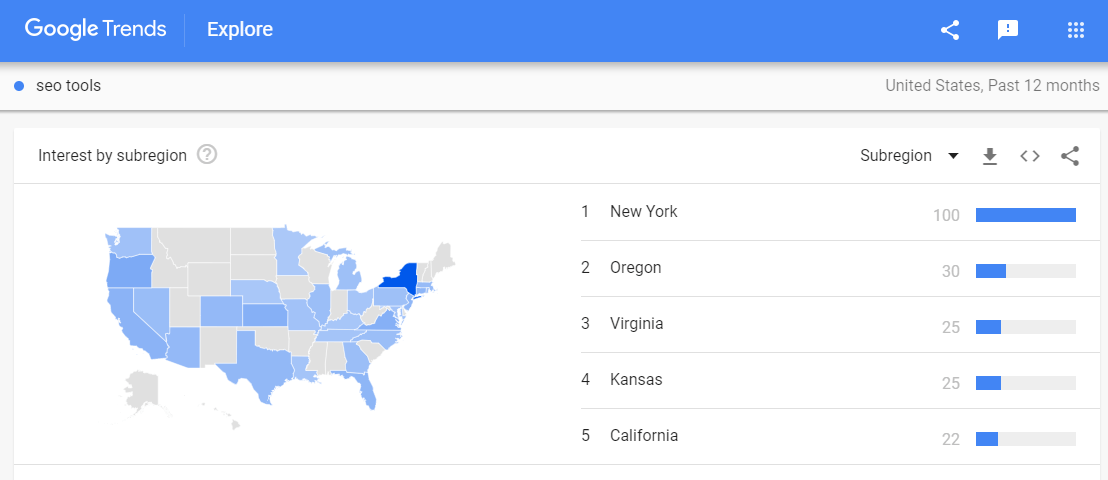Open the Explore section
Viewport: 1108px width, 480px height.
240,30
